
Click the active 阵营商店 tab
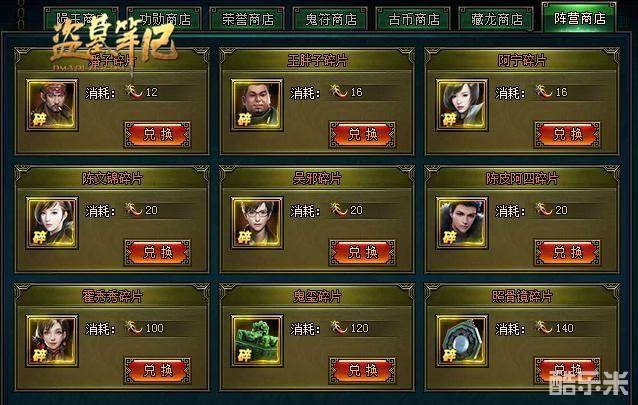point(579,17)
